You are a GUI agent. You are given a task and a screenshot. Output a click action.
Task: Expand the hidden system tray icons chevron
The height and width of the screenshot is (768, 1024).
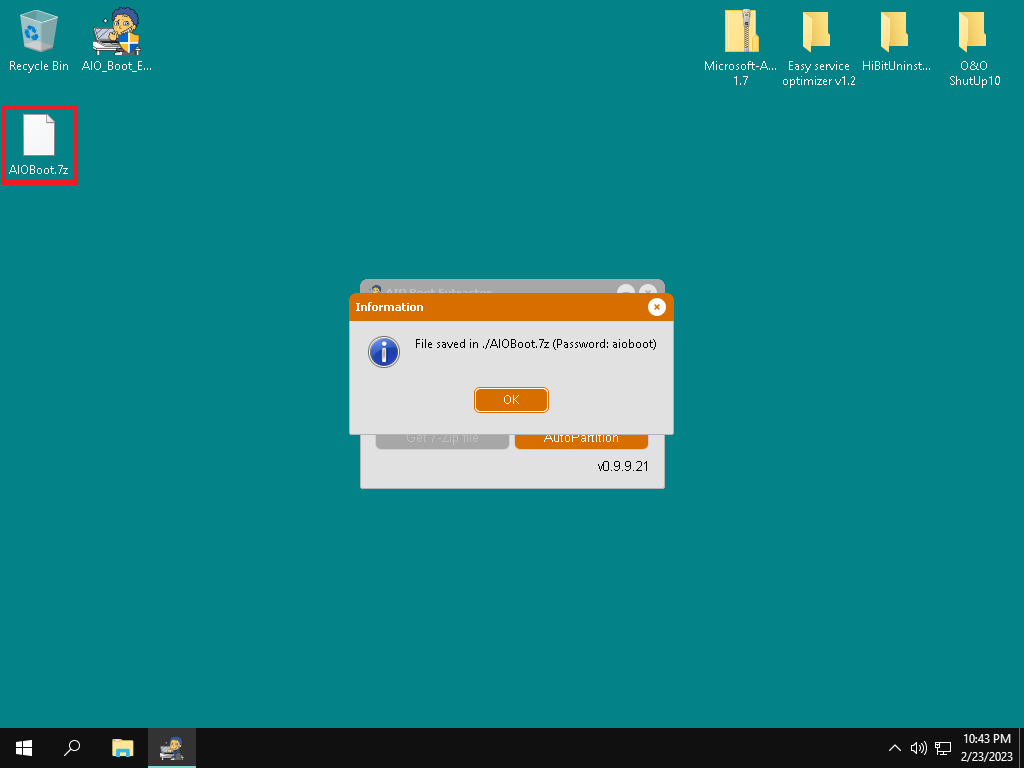pyautogui.click(x=895, y=748)
